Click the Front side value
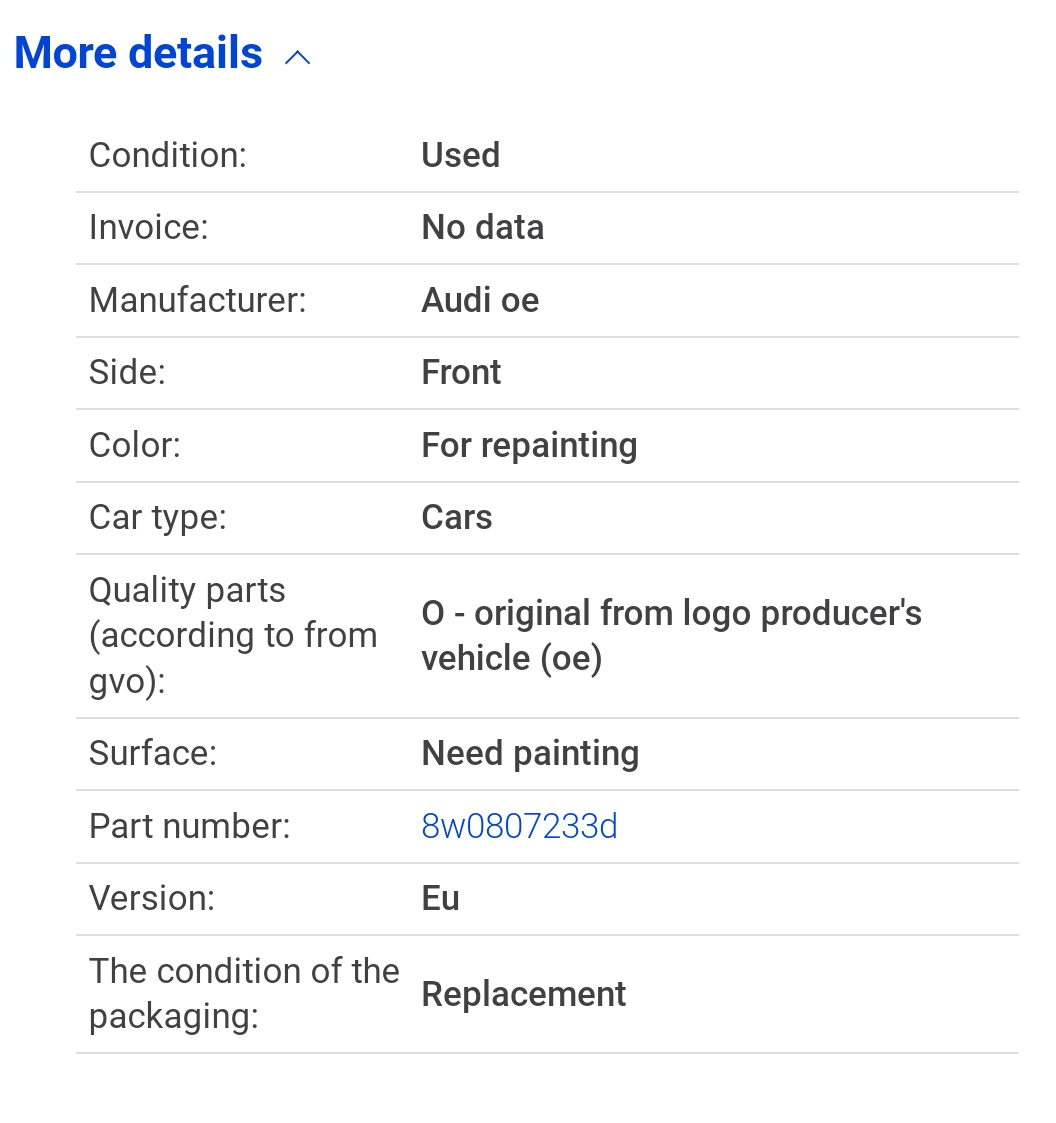Screen dimensions: 1056x1123 [x=461, y=372]
